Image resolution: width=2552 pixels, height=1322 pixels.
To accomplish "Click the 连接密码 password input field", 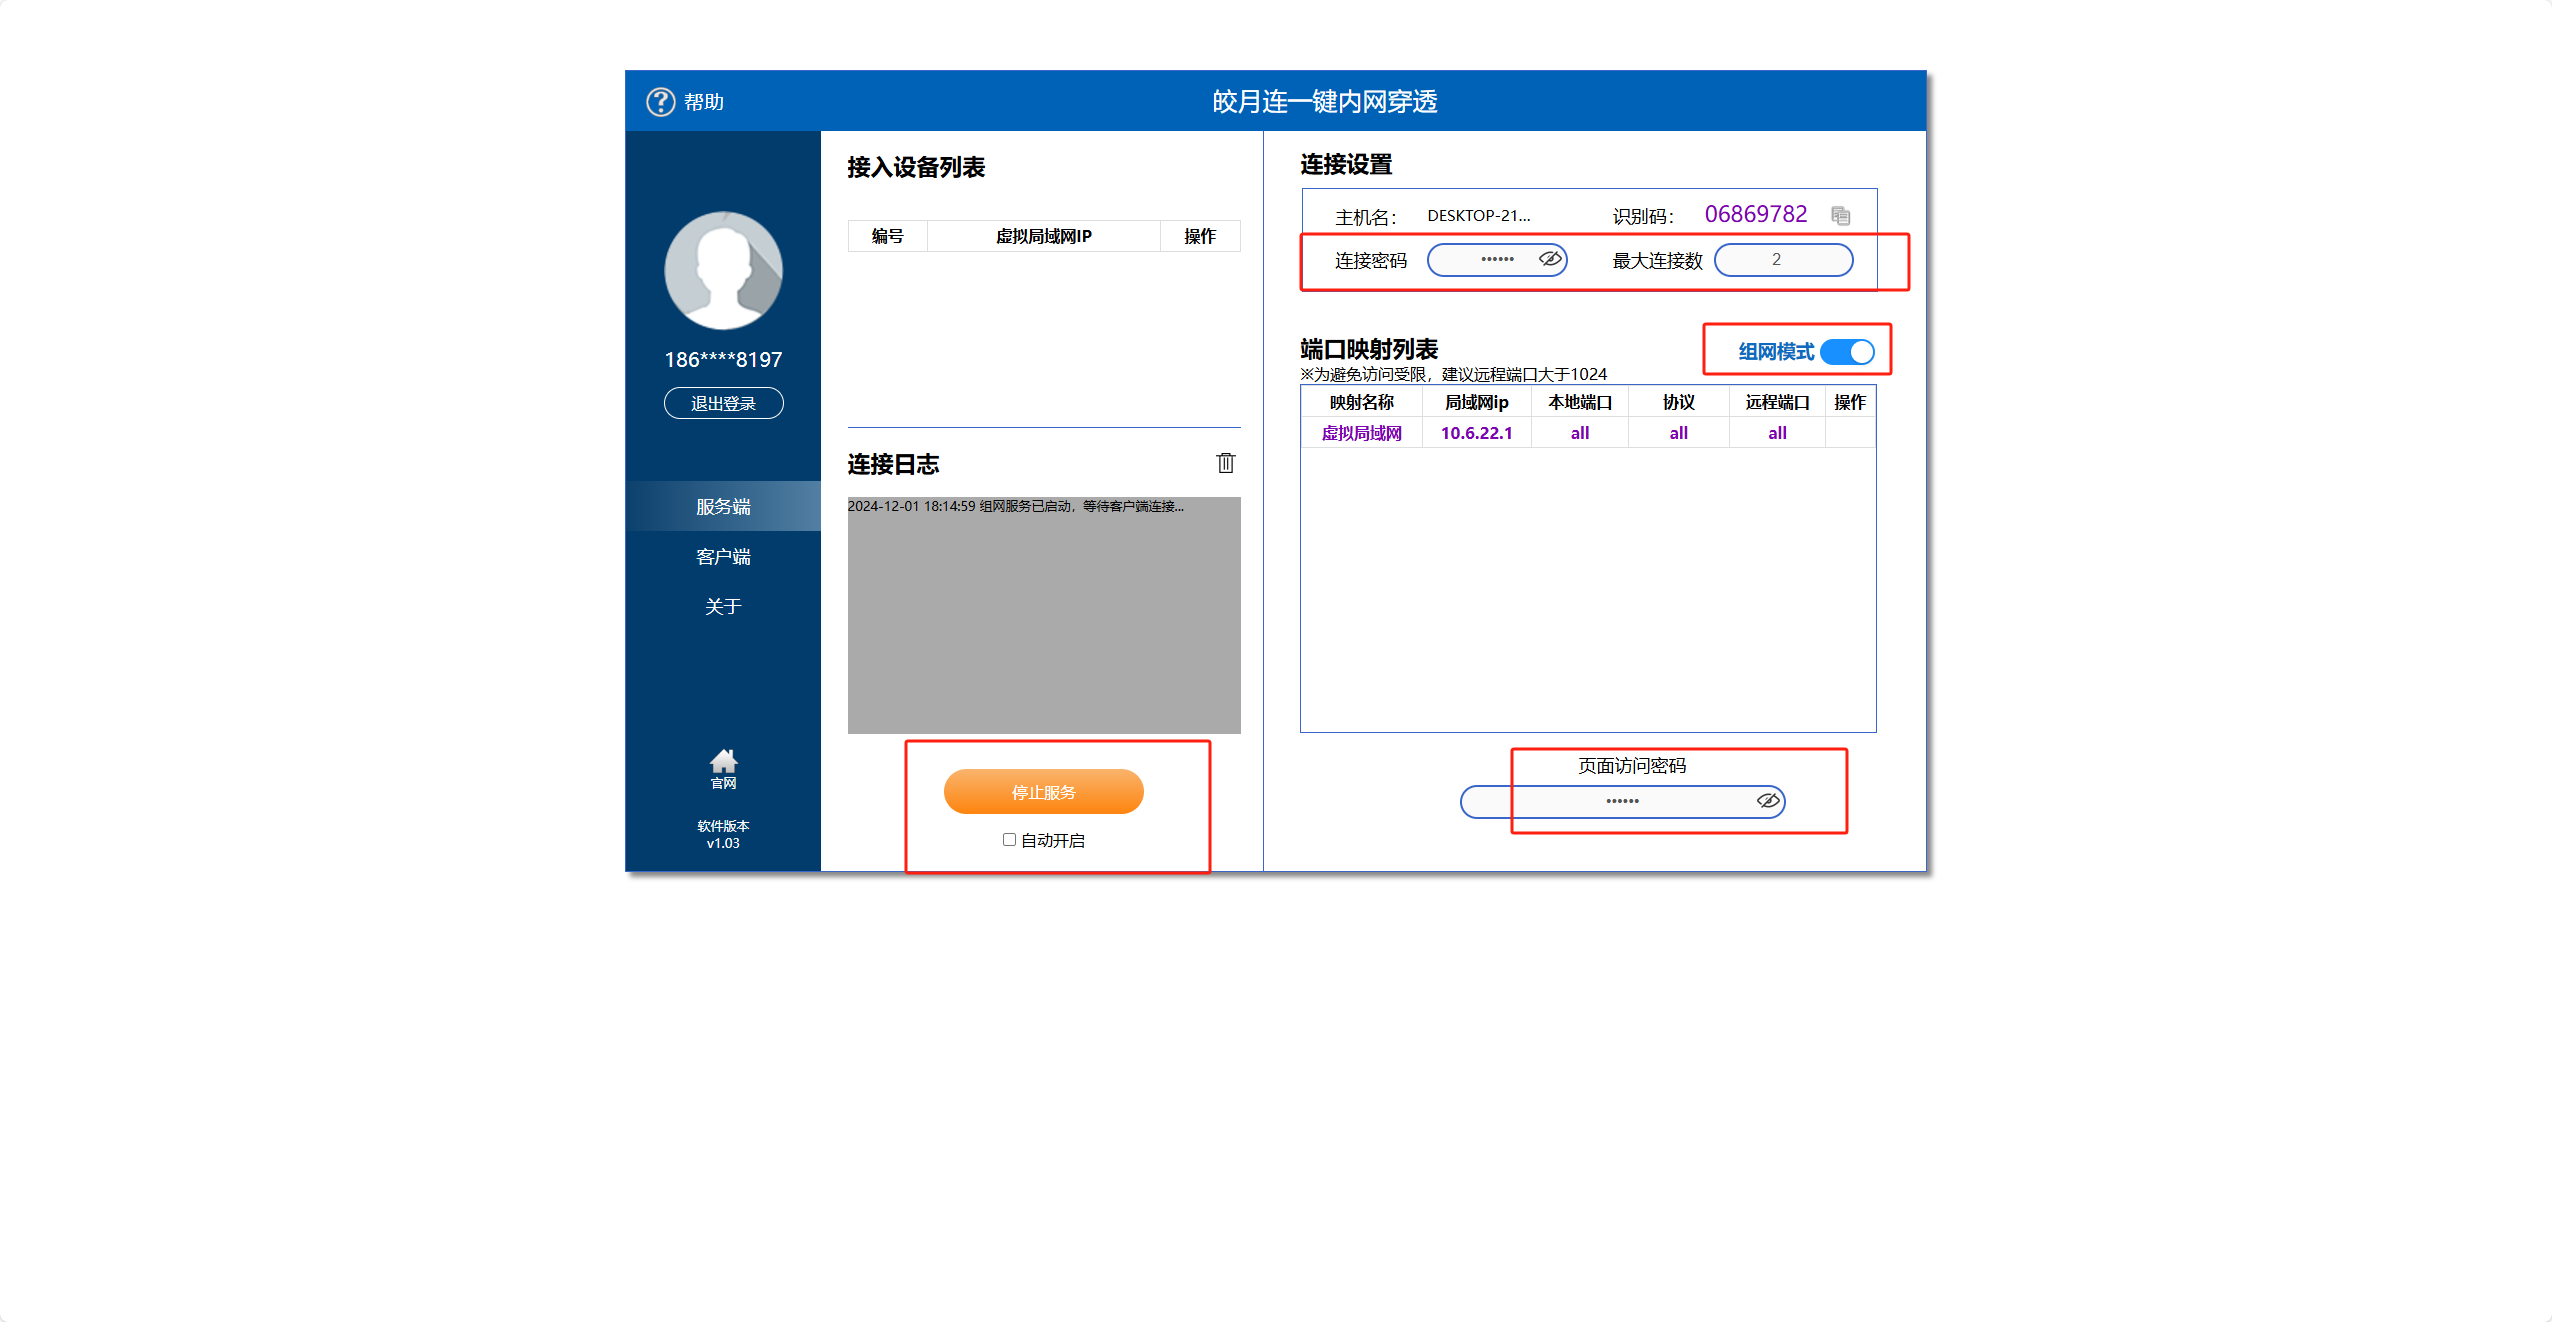I will point(1483,260).
